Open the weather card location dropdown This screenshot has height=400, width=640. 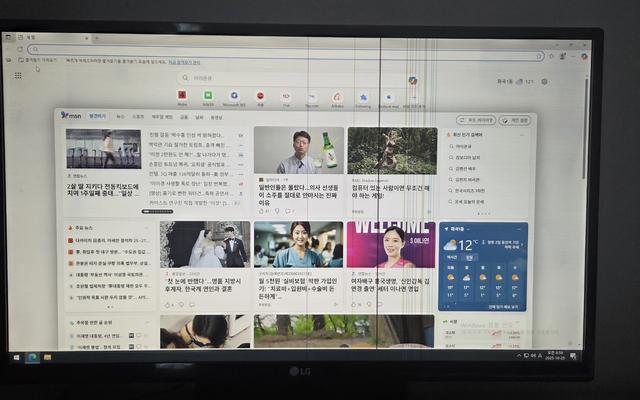point(468,229)
